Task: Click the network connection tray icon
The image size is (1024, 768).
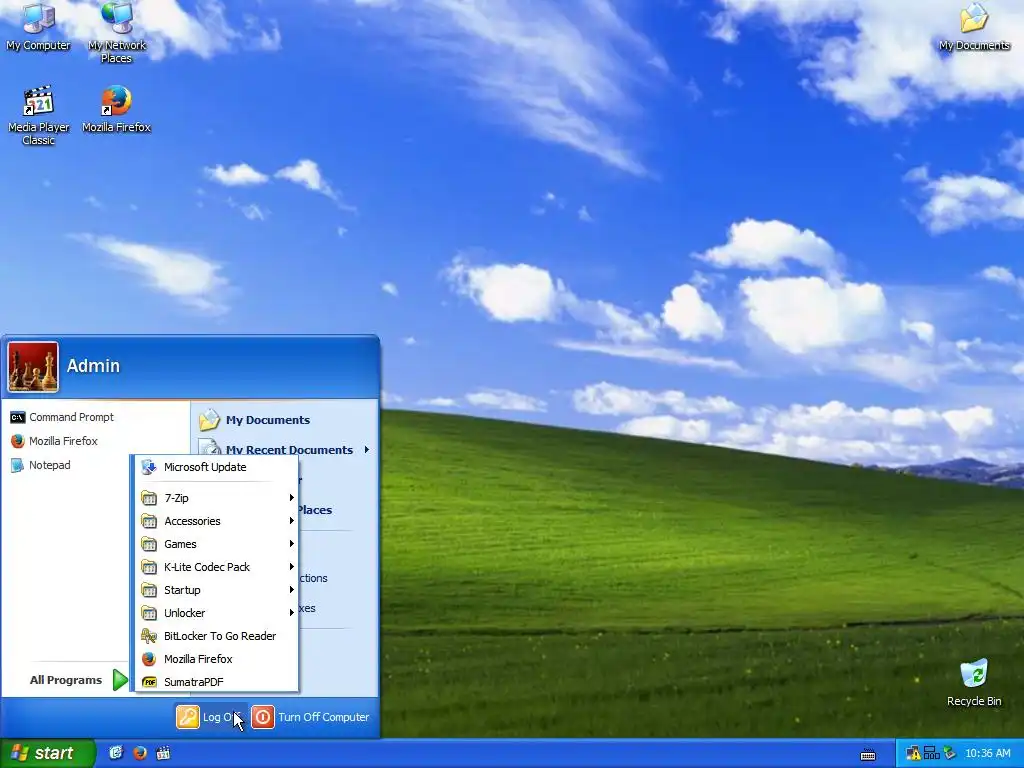Action: tap(931, 754)
